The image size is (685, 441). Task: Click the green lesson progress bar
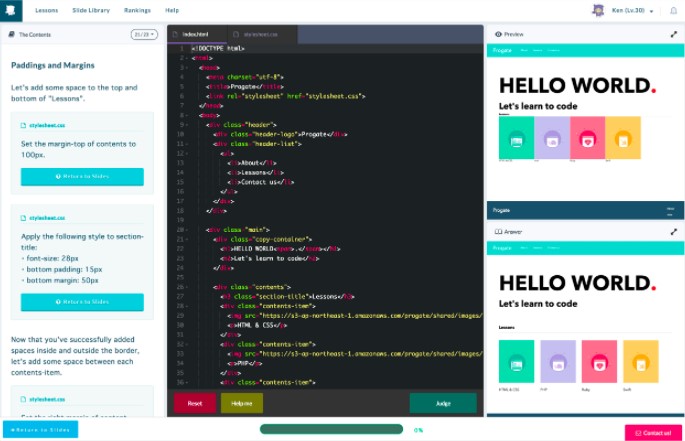[x=332, y=429]
